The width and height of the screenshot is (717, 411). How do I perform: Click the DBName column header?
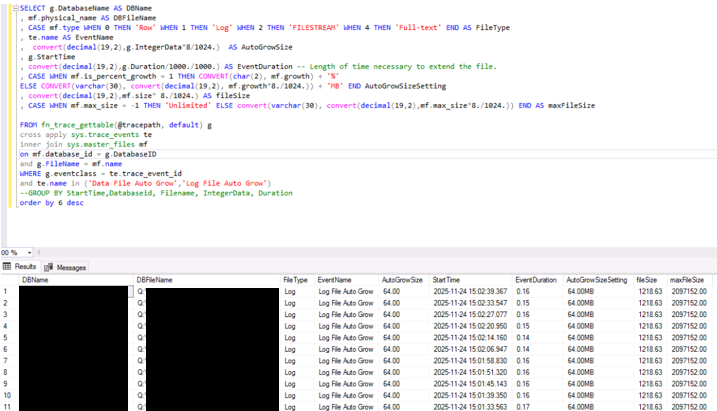coord(35,280)
